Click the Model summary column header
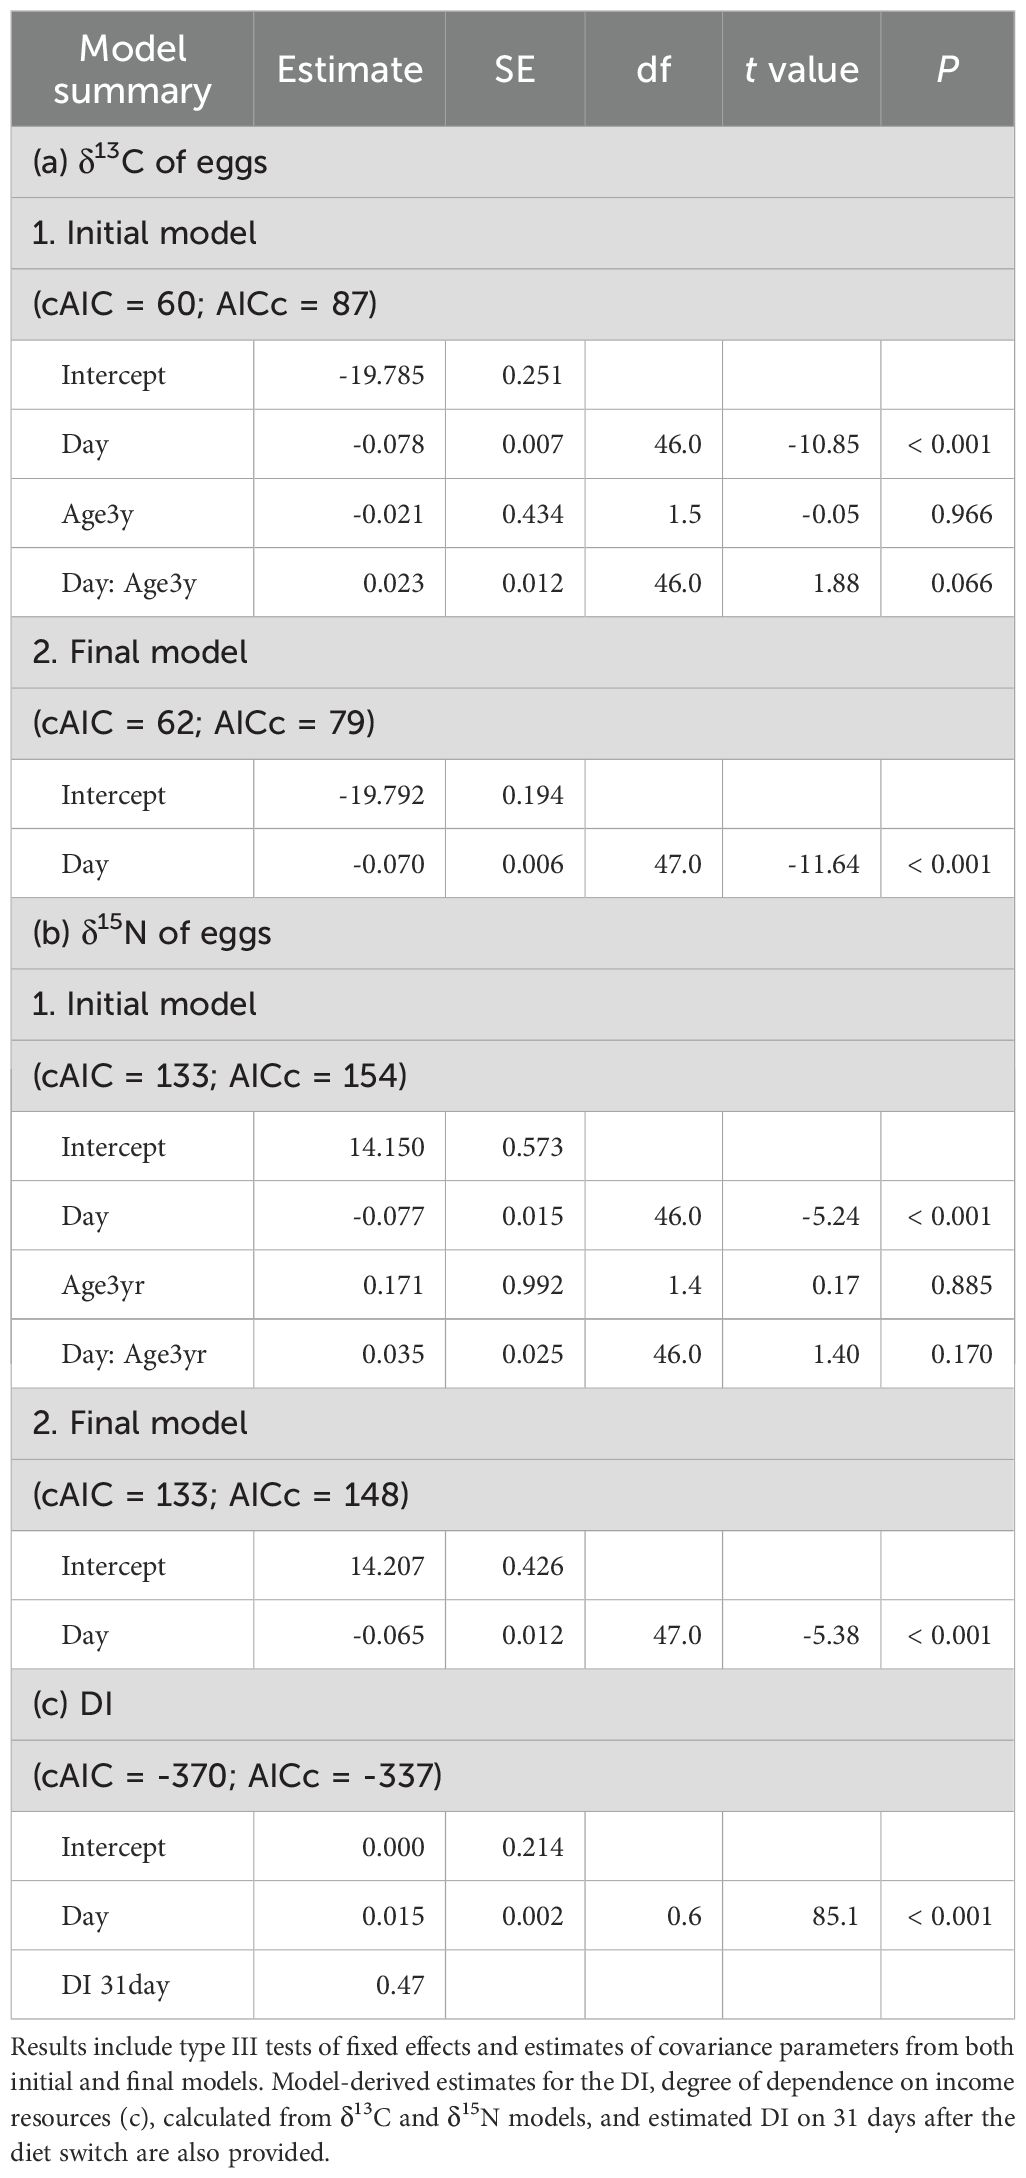The width and height of the screenshot is (1026, 2178). 132,69
